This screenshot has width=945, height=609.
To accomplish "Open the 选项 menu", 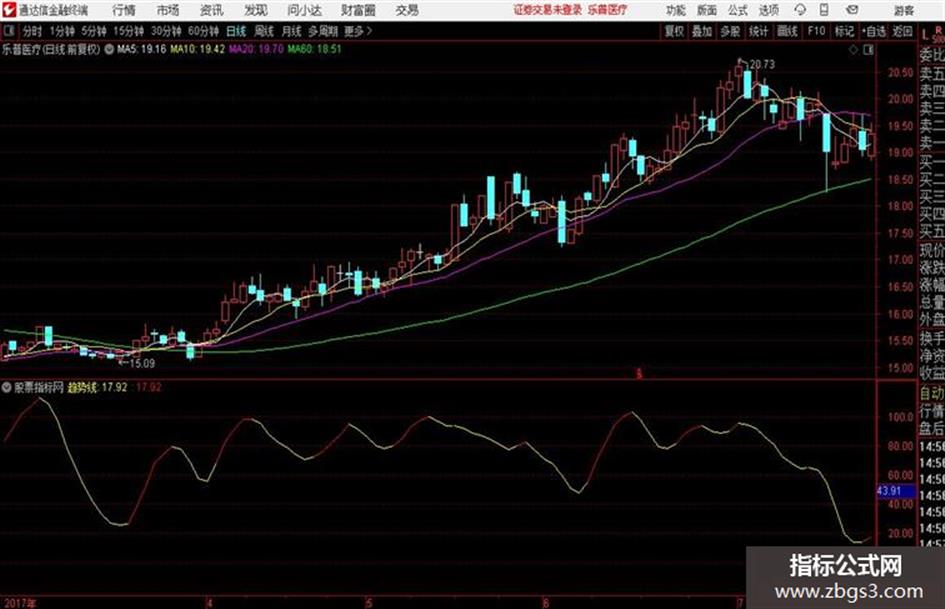I will pyautogui.click(x=768, y=10).
